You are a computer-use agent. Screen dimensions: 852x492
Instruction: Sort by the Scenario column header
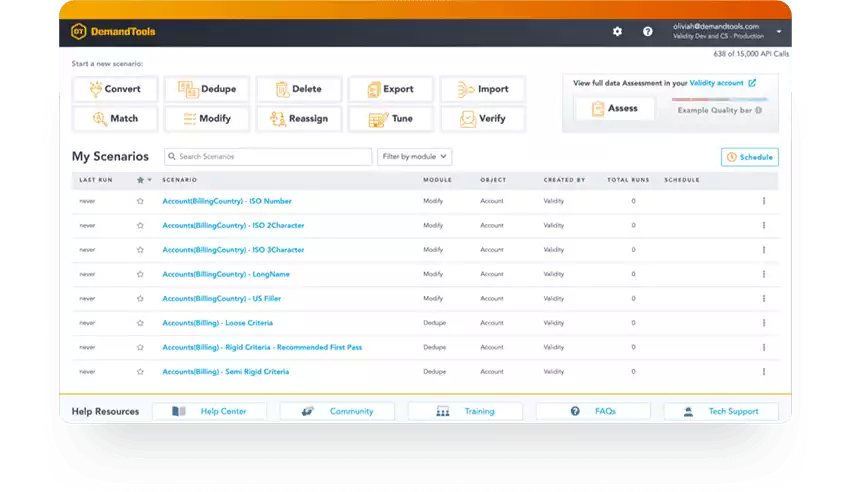(x=179, y=180)
